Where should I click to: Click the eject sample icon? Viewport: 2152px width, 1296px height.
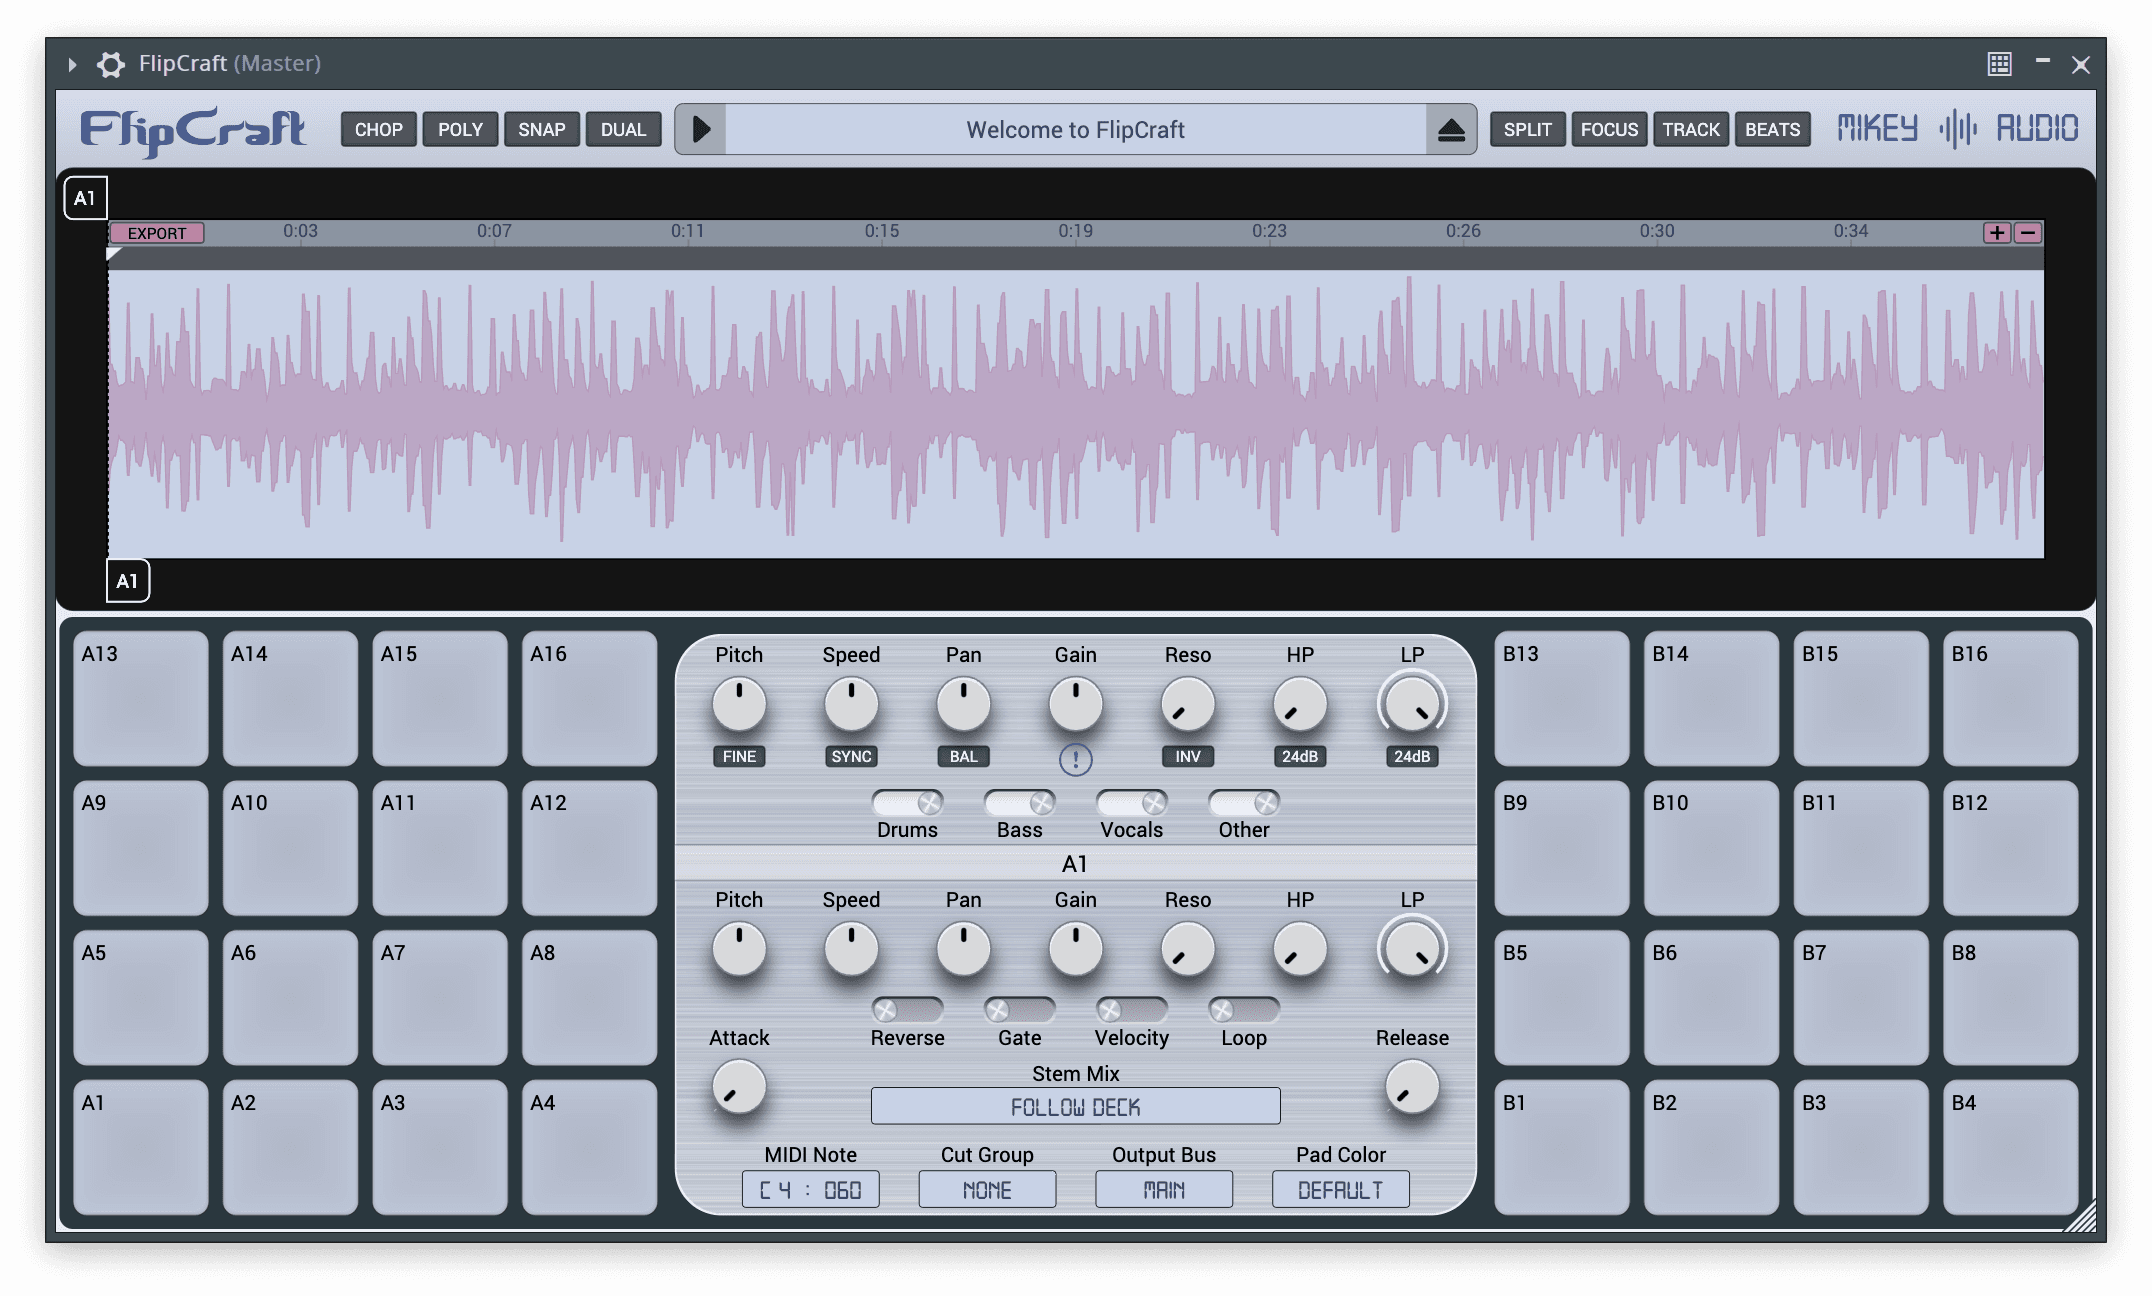click(x=1451, y=129)
